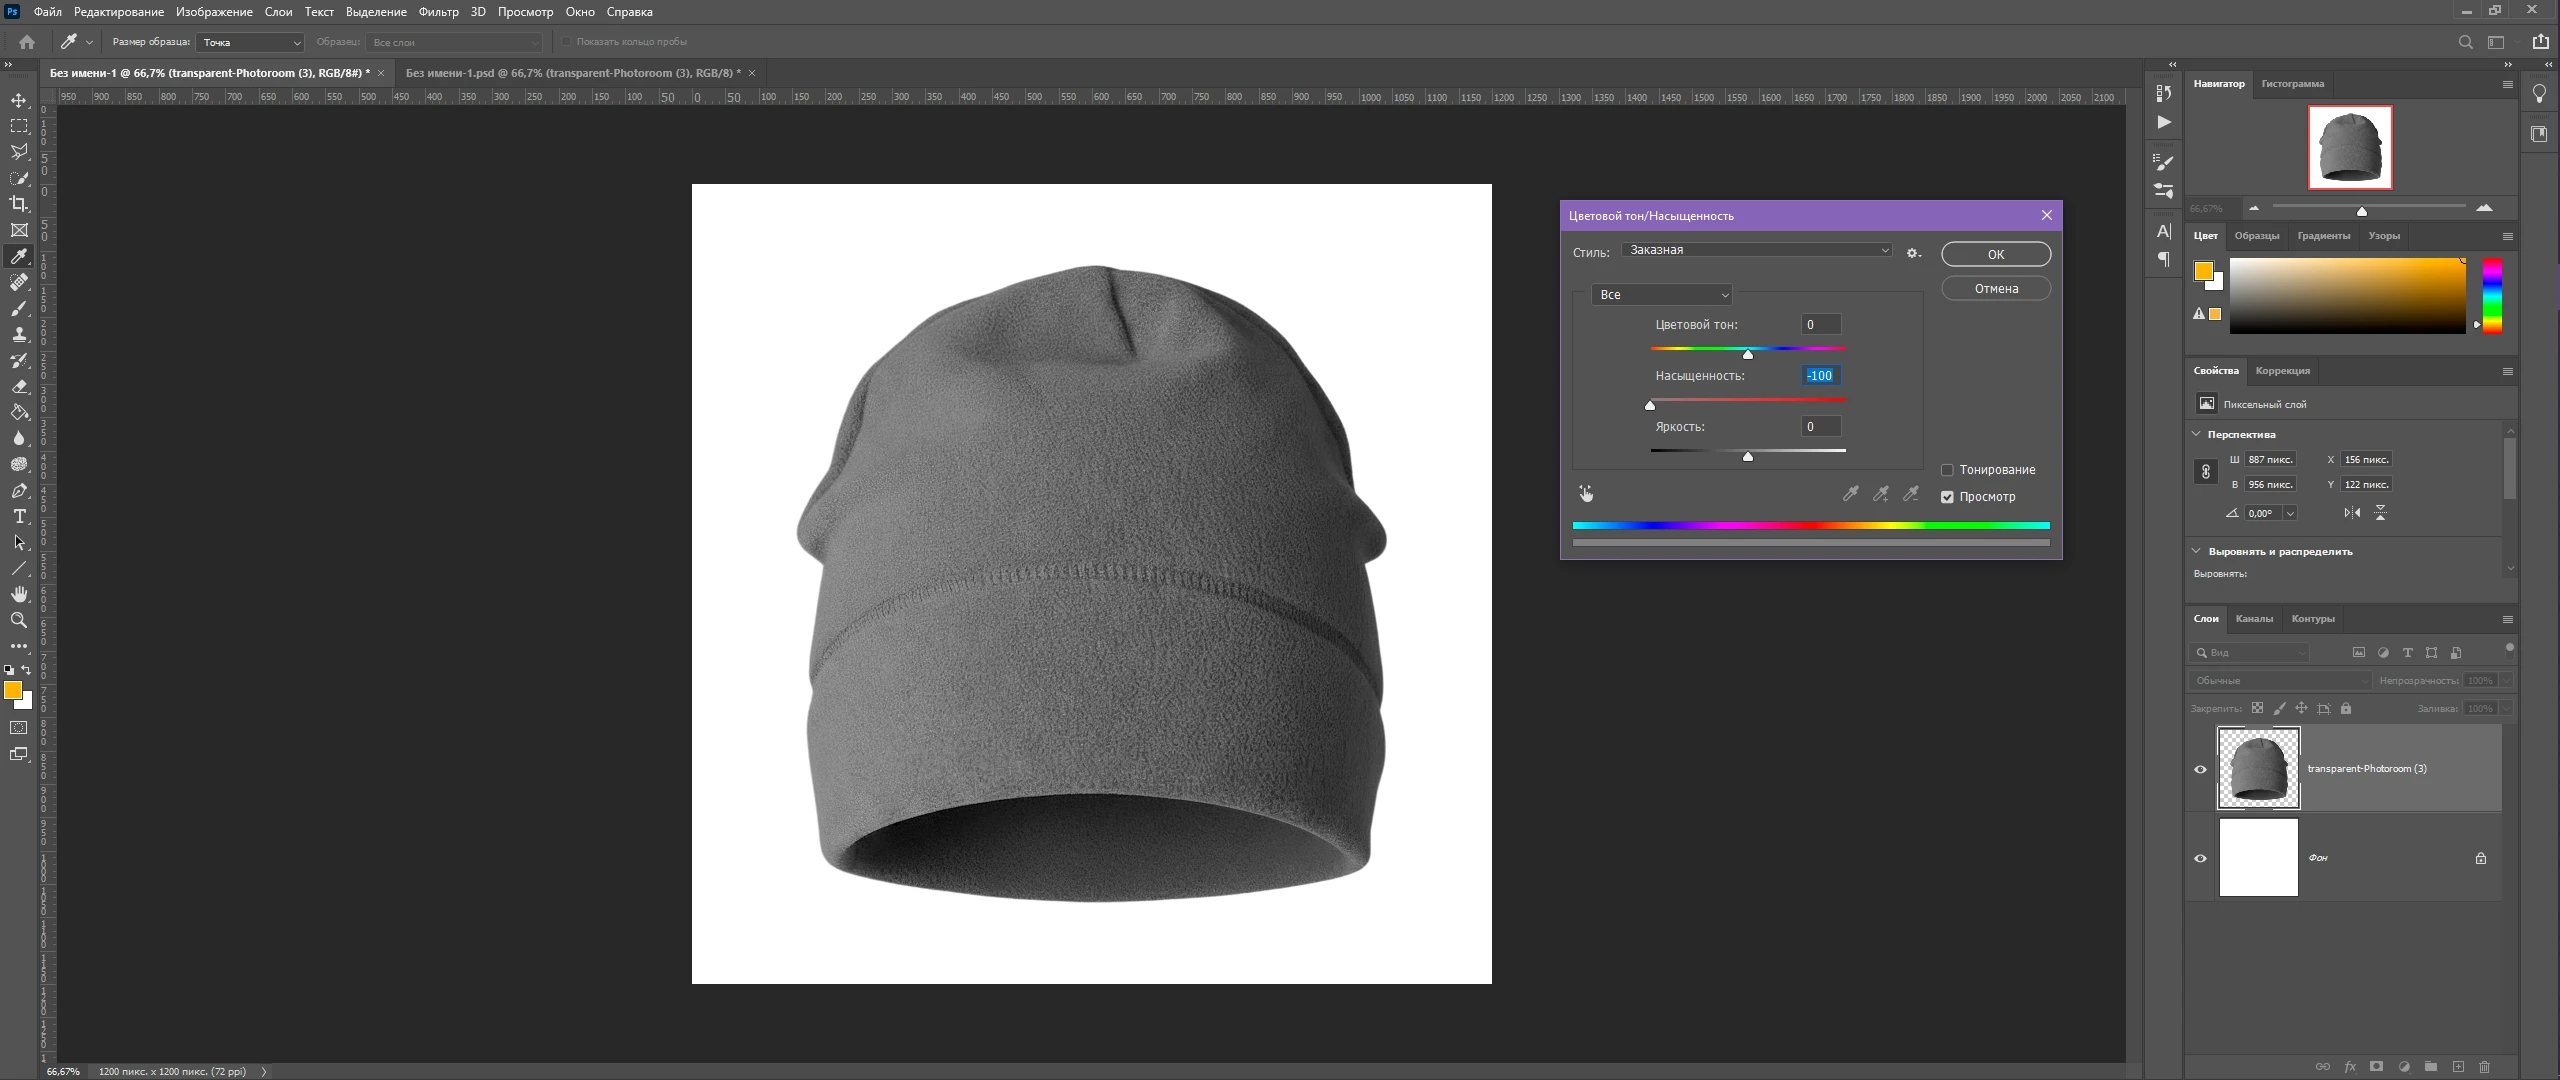Image resolution: width=2560 pixels, height=1080 pixels.
Task: Click the on-image adjustment hand icon
Action: coord(1586,494)
